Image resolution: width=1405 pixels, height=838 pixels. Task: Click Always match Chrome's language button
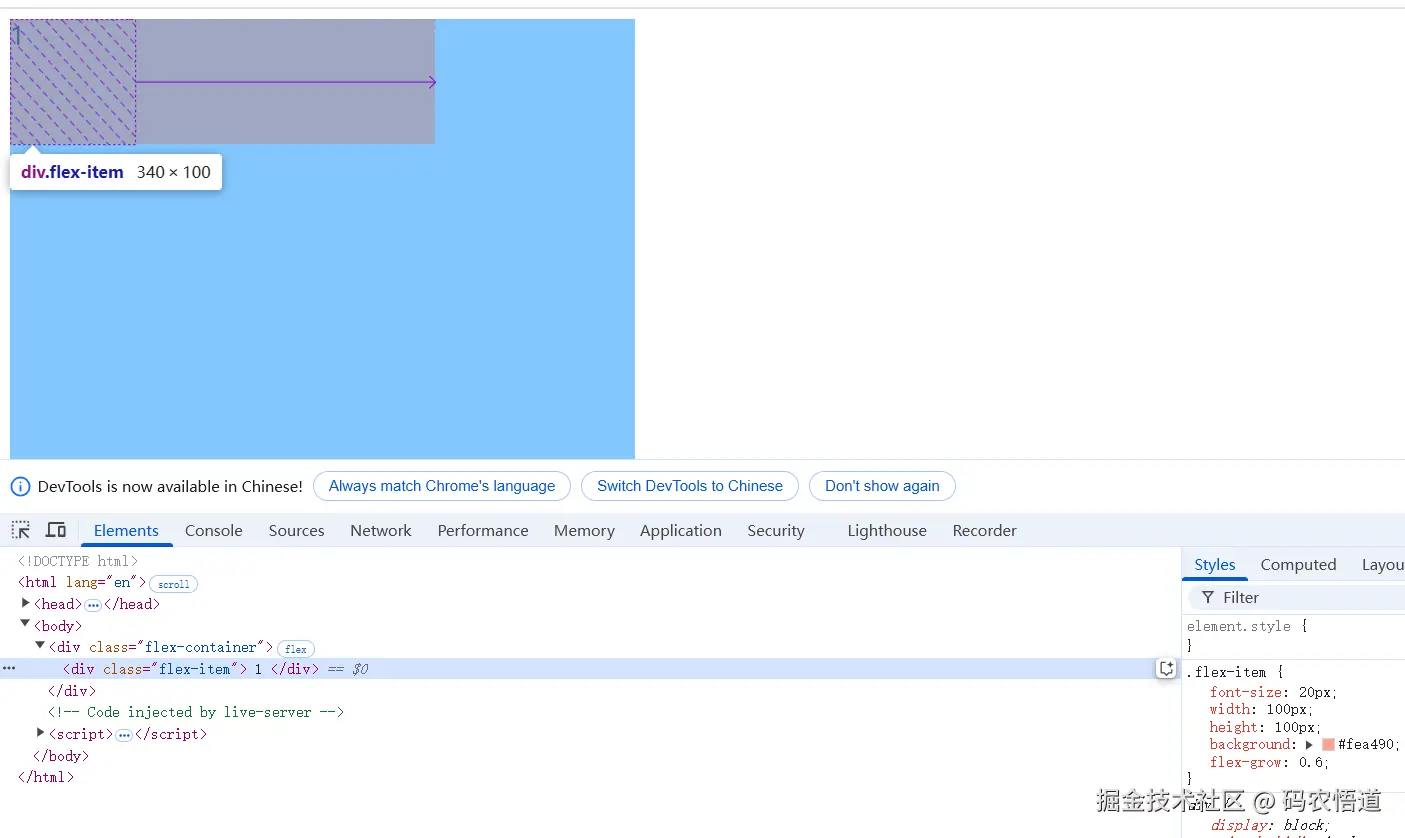(x=442, y=486)
